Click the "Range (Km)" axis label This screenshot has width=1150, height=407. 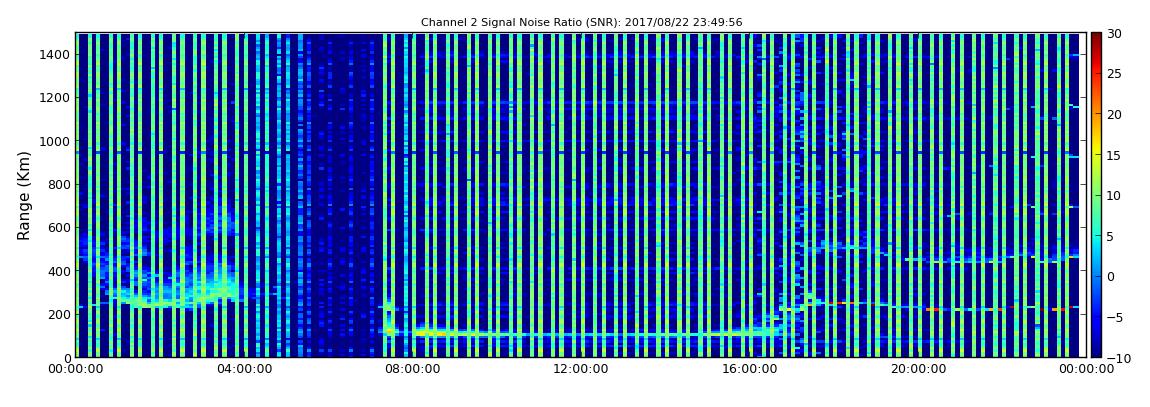coord(23,196)
